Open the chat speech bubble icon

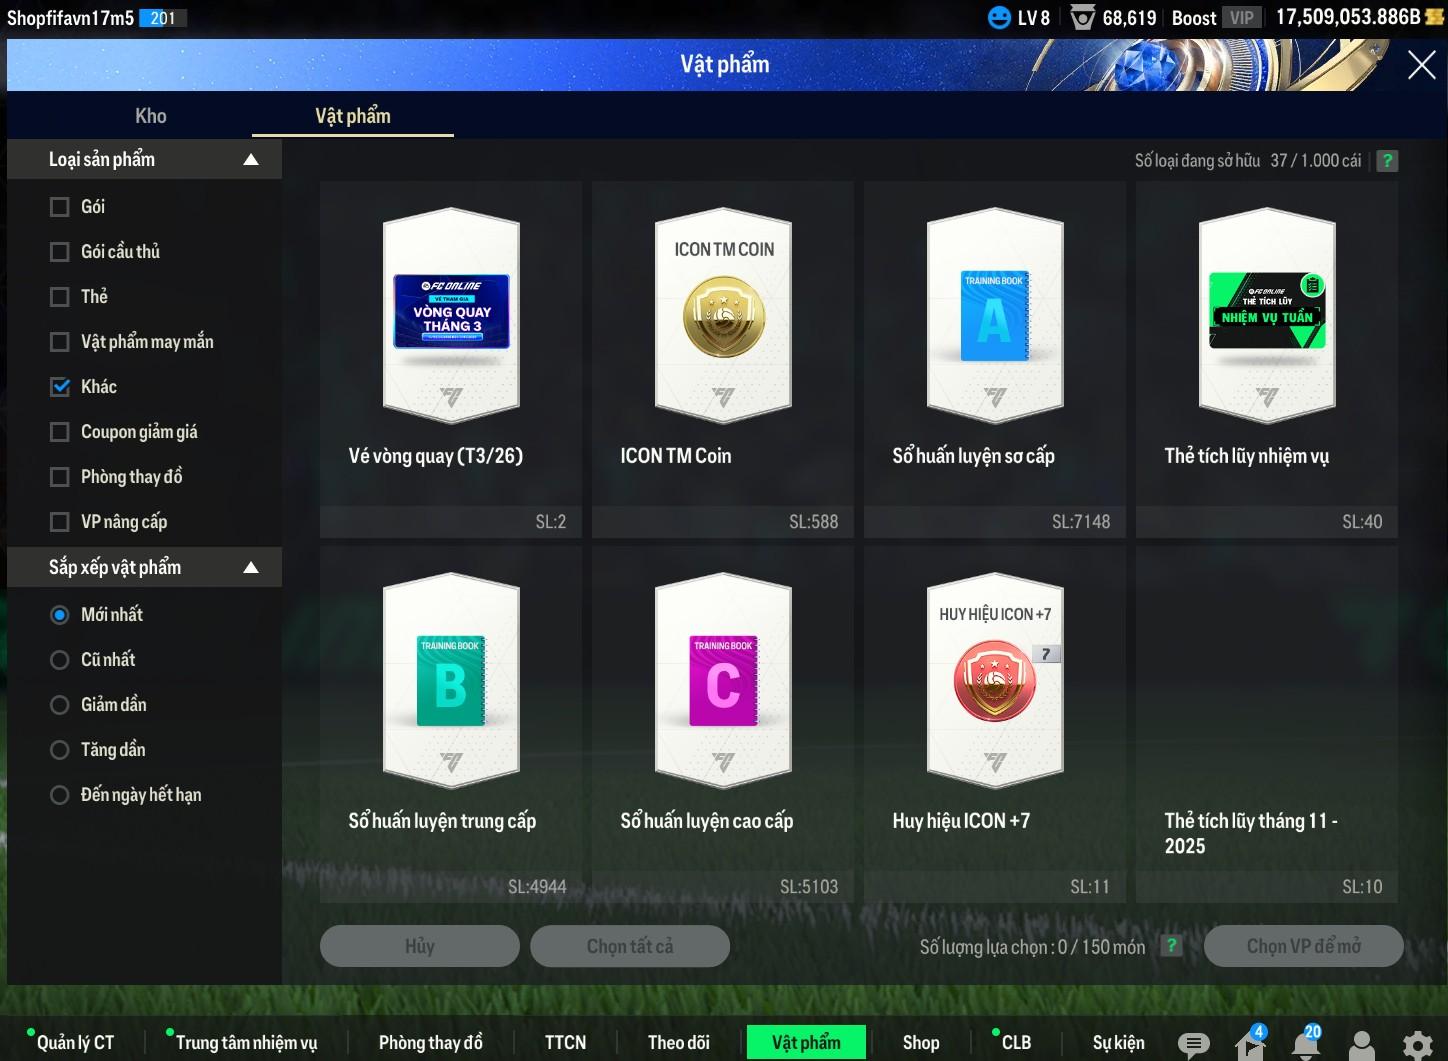pos(1192,1045)
